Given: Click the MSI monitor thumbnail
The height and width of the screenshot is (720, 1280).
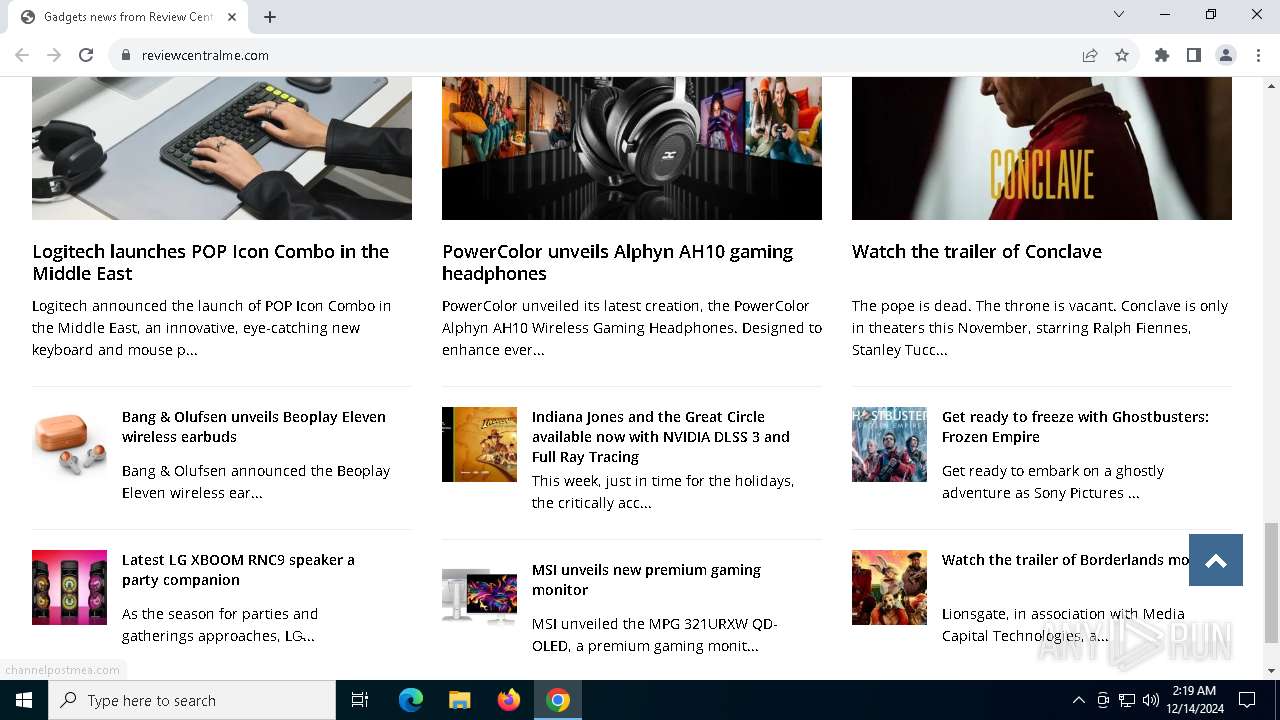Looking at the screenshot, I should point(479,597).
